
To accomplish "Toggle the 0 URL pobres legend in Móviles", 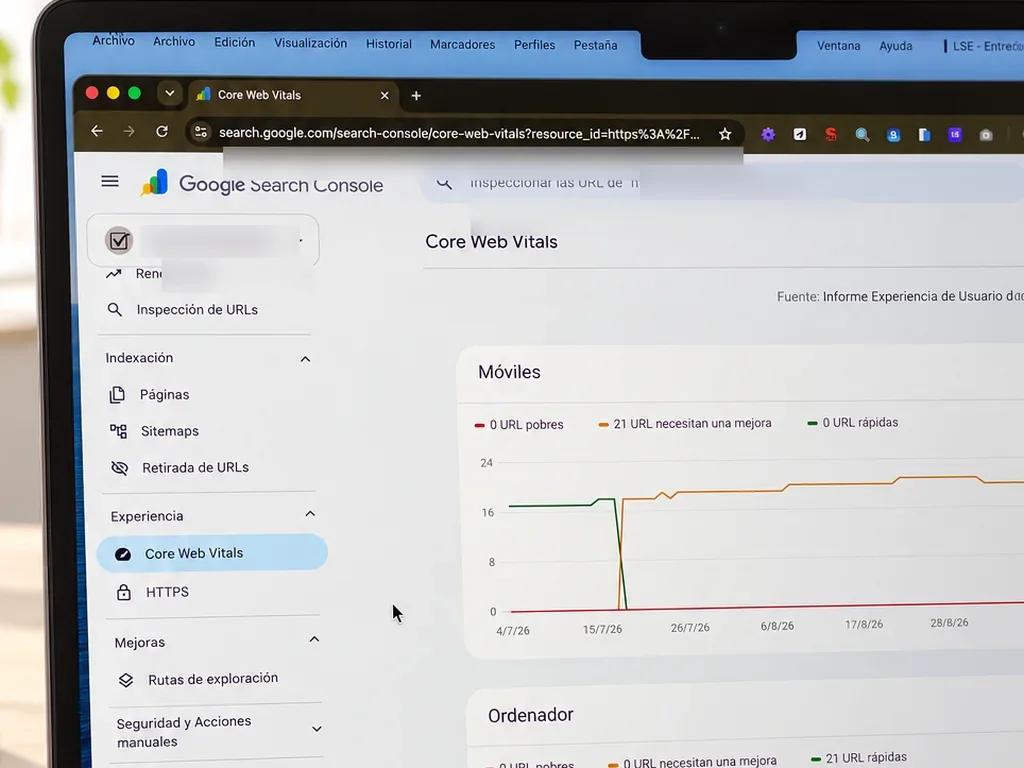I will [x=519, y=424].
